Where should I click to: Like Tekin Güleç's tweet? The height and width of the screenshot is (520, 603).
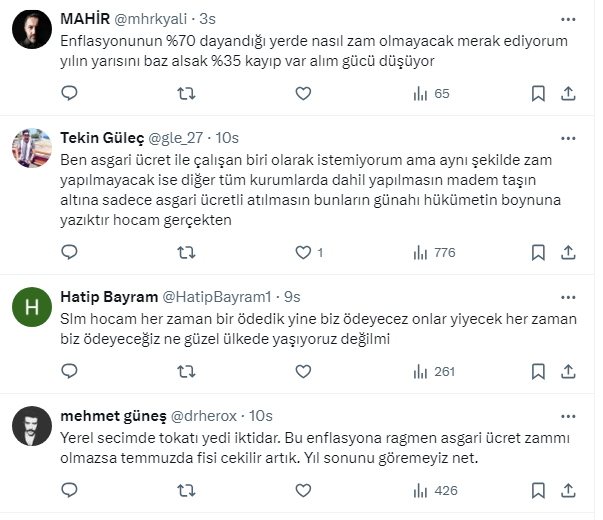click(303, 252)
